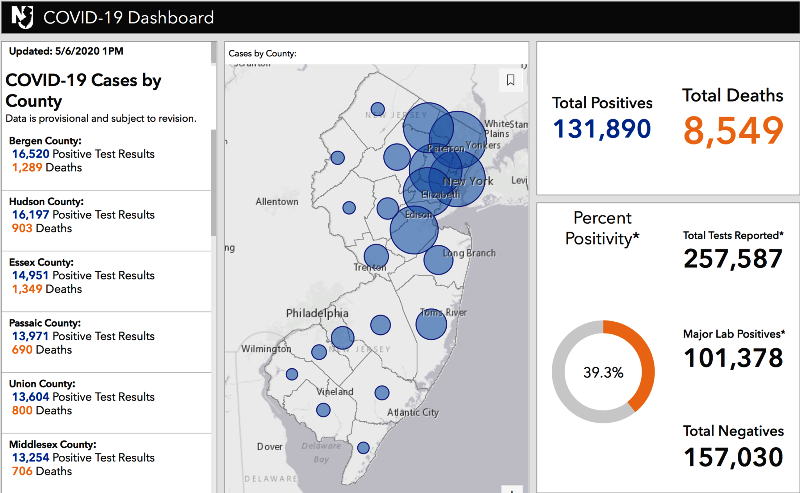Viewport: 800px width, 493px height.
Task: Select Union County entry
Action: (x=106, y=403)
